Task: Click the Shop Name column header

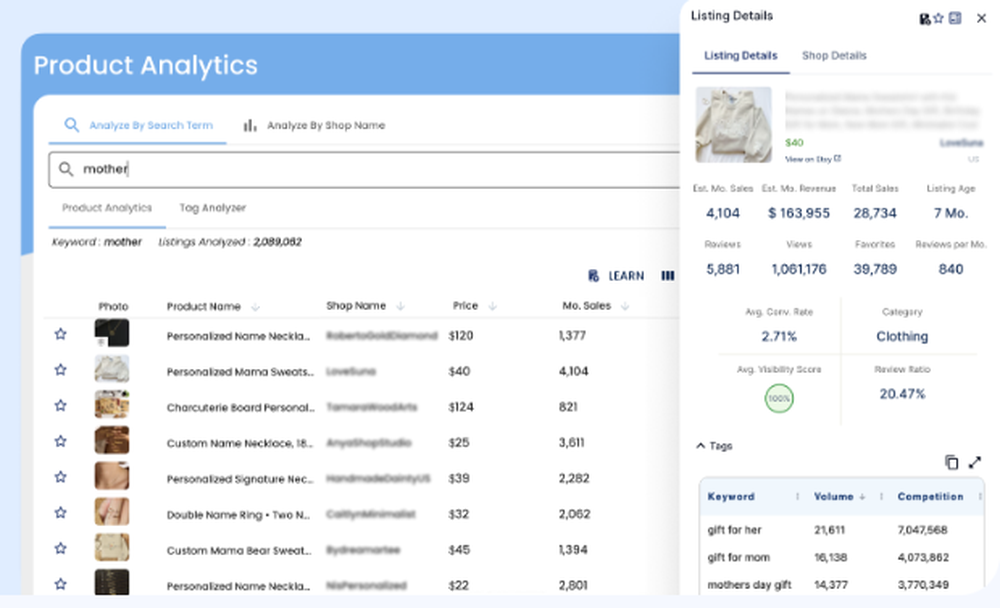Action: 356,306
